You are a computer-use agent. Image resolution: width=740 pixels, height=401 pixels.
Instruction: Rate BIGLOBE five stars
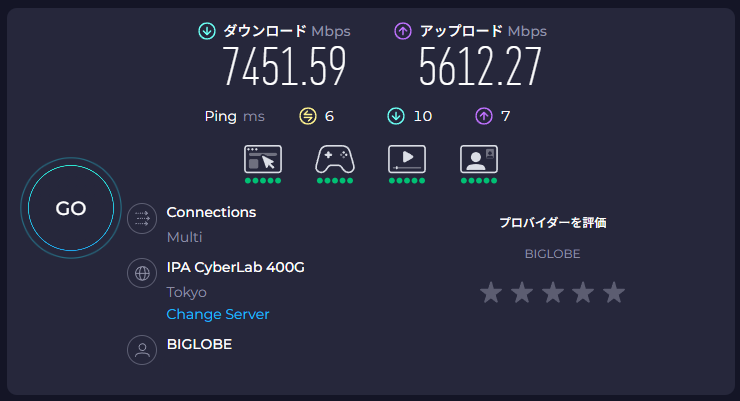pos(614,292)
